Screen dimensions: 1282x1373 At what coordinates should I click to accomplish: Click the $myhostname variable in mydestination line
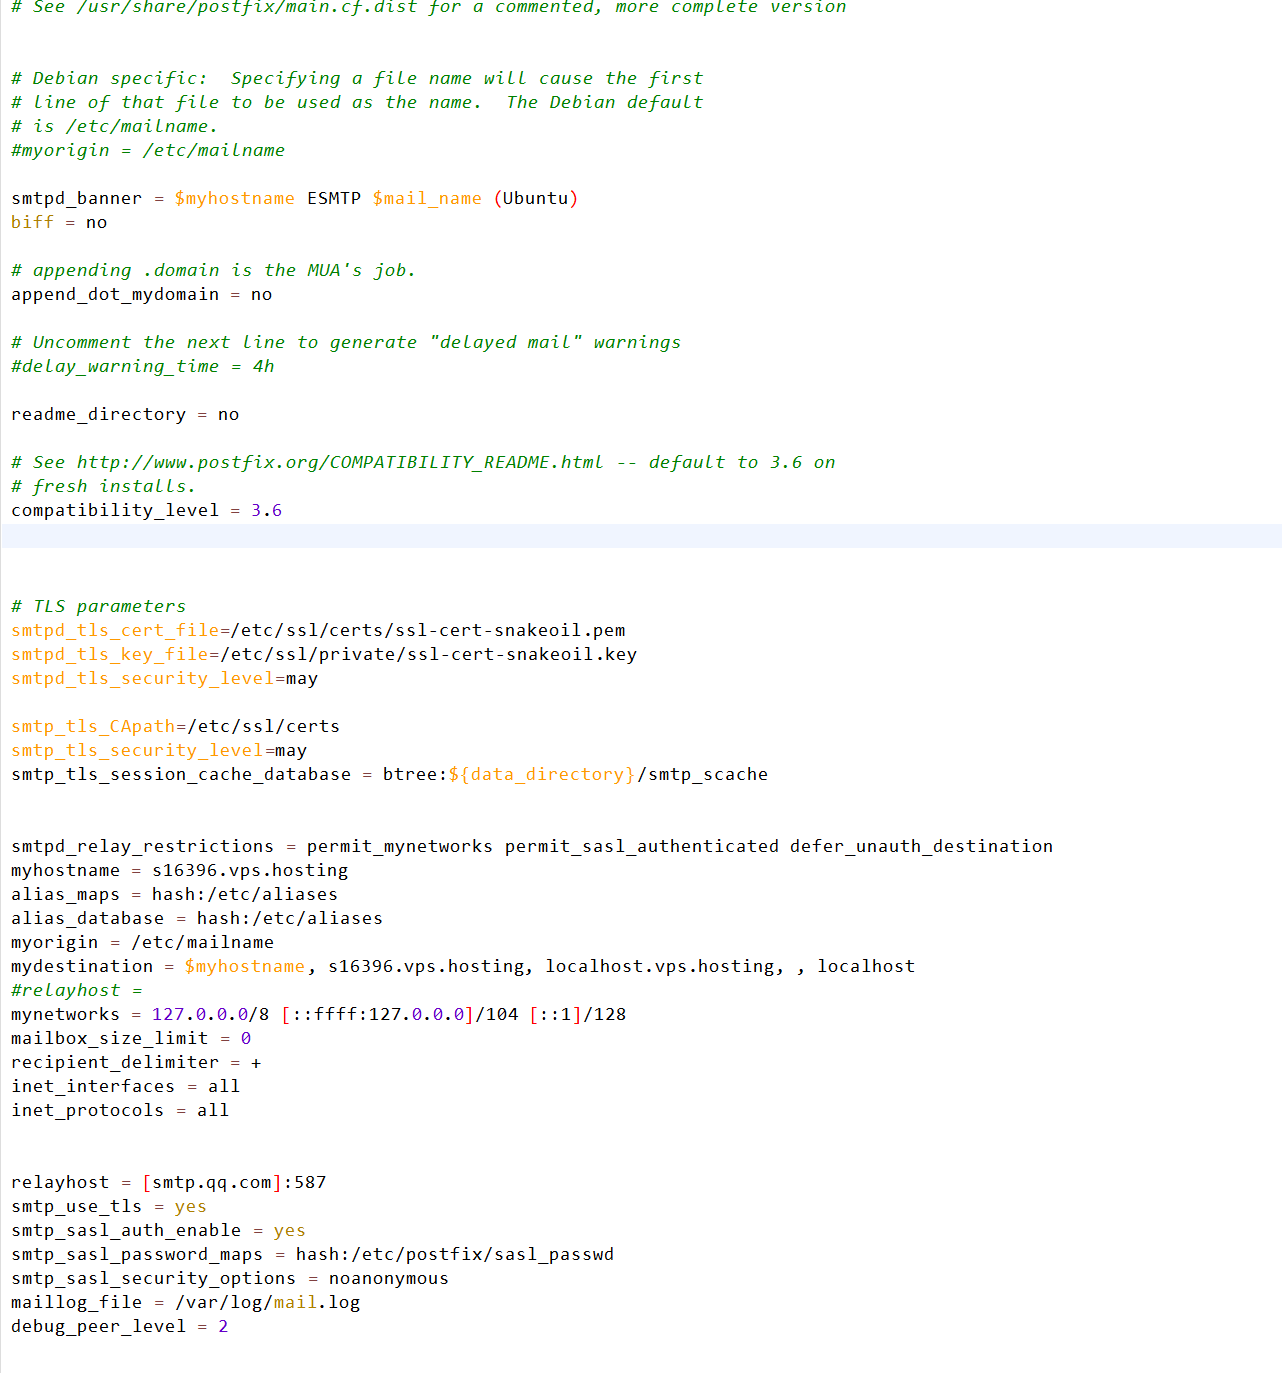click(x=245, y=966)
